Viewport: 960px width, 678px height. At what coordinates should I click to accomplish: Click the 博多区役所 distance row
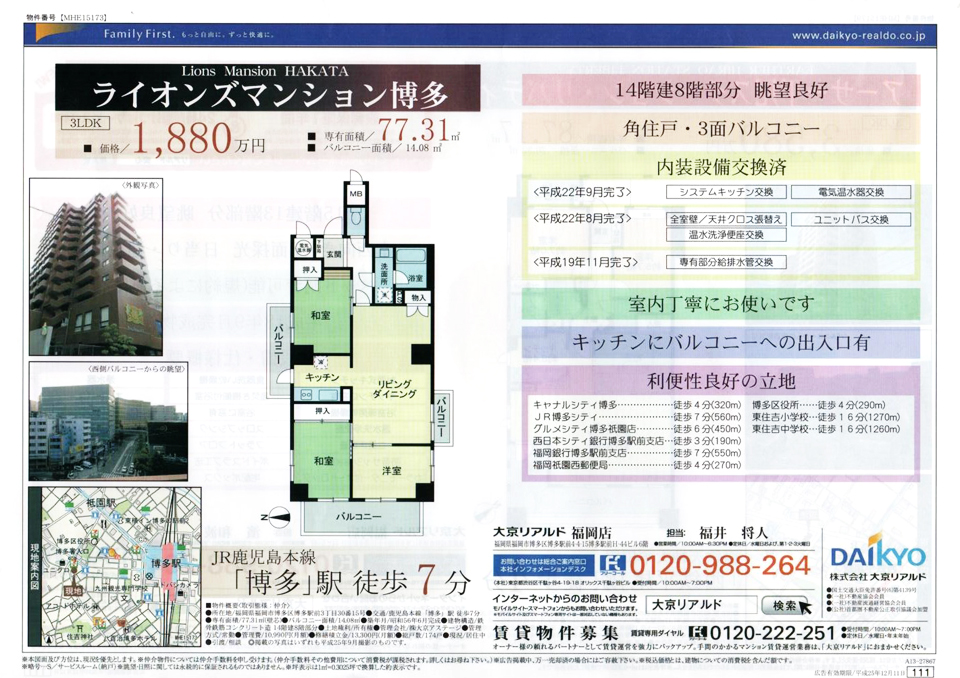click(819, 405)
